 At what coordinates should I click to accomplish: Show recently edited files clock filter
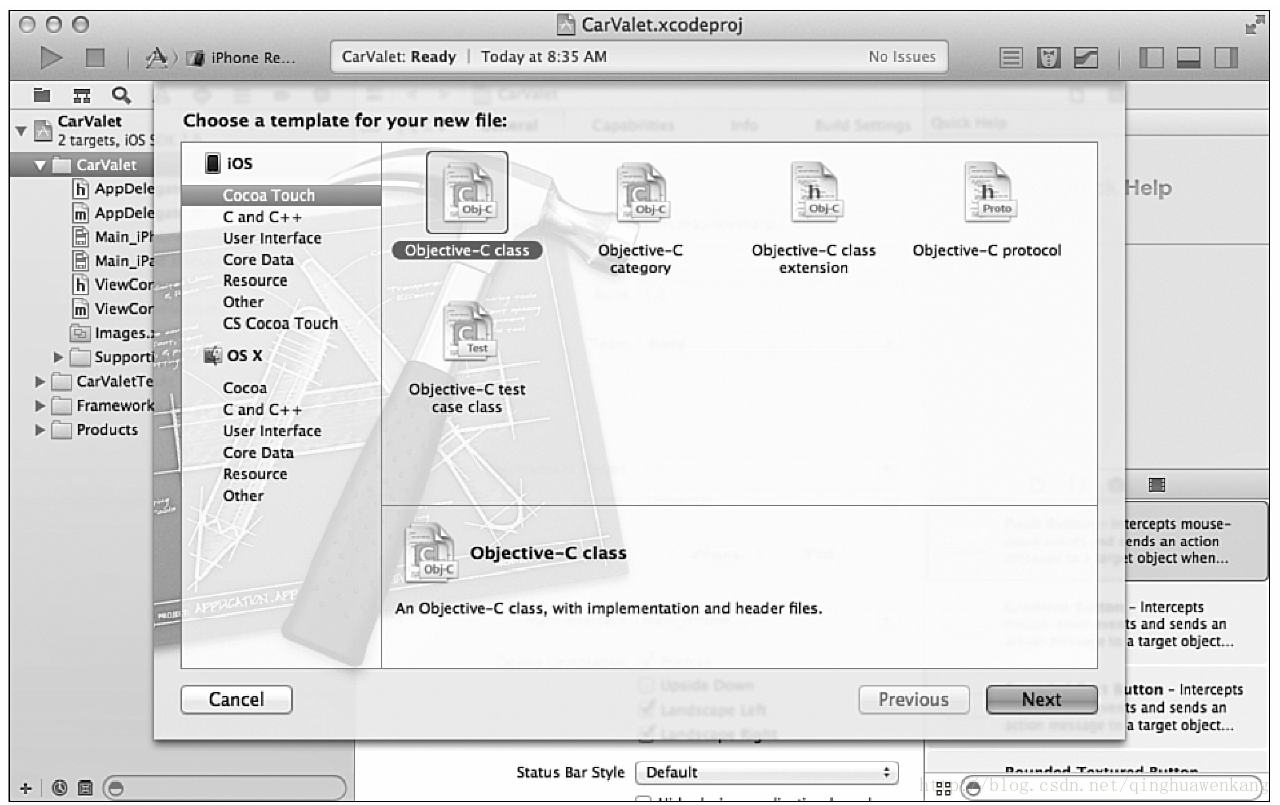pos(59,788)
